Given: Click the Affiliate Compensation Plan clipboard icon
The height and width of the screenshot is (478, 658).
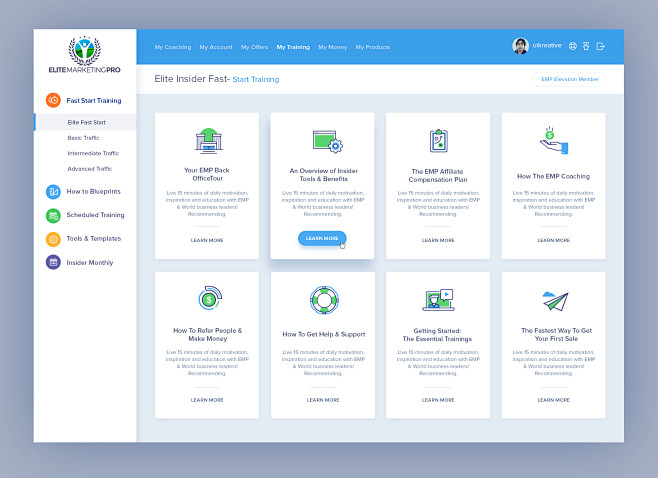Looking at the screenshot, I should click(439, 141).
